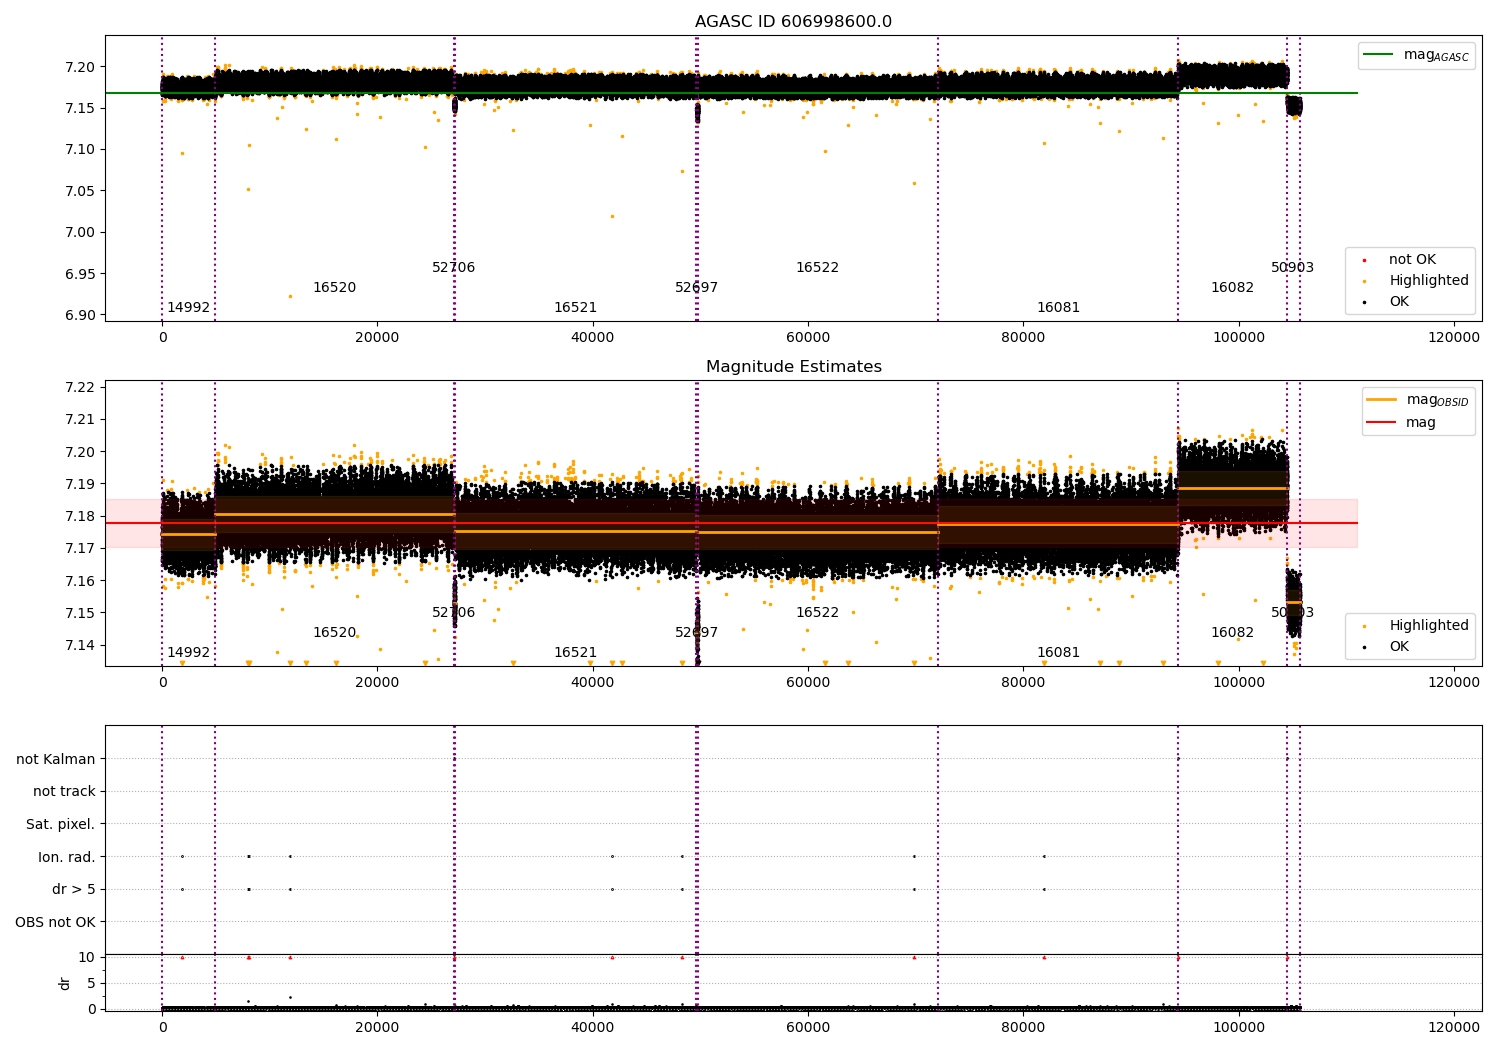
Task: Click the title "AGASC ID 606998600.0"
Action: point(793,22)
